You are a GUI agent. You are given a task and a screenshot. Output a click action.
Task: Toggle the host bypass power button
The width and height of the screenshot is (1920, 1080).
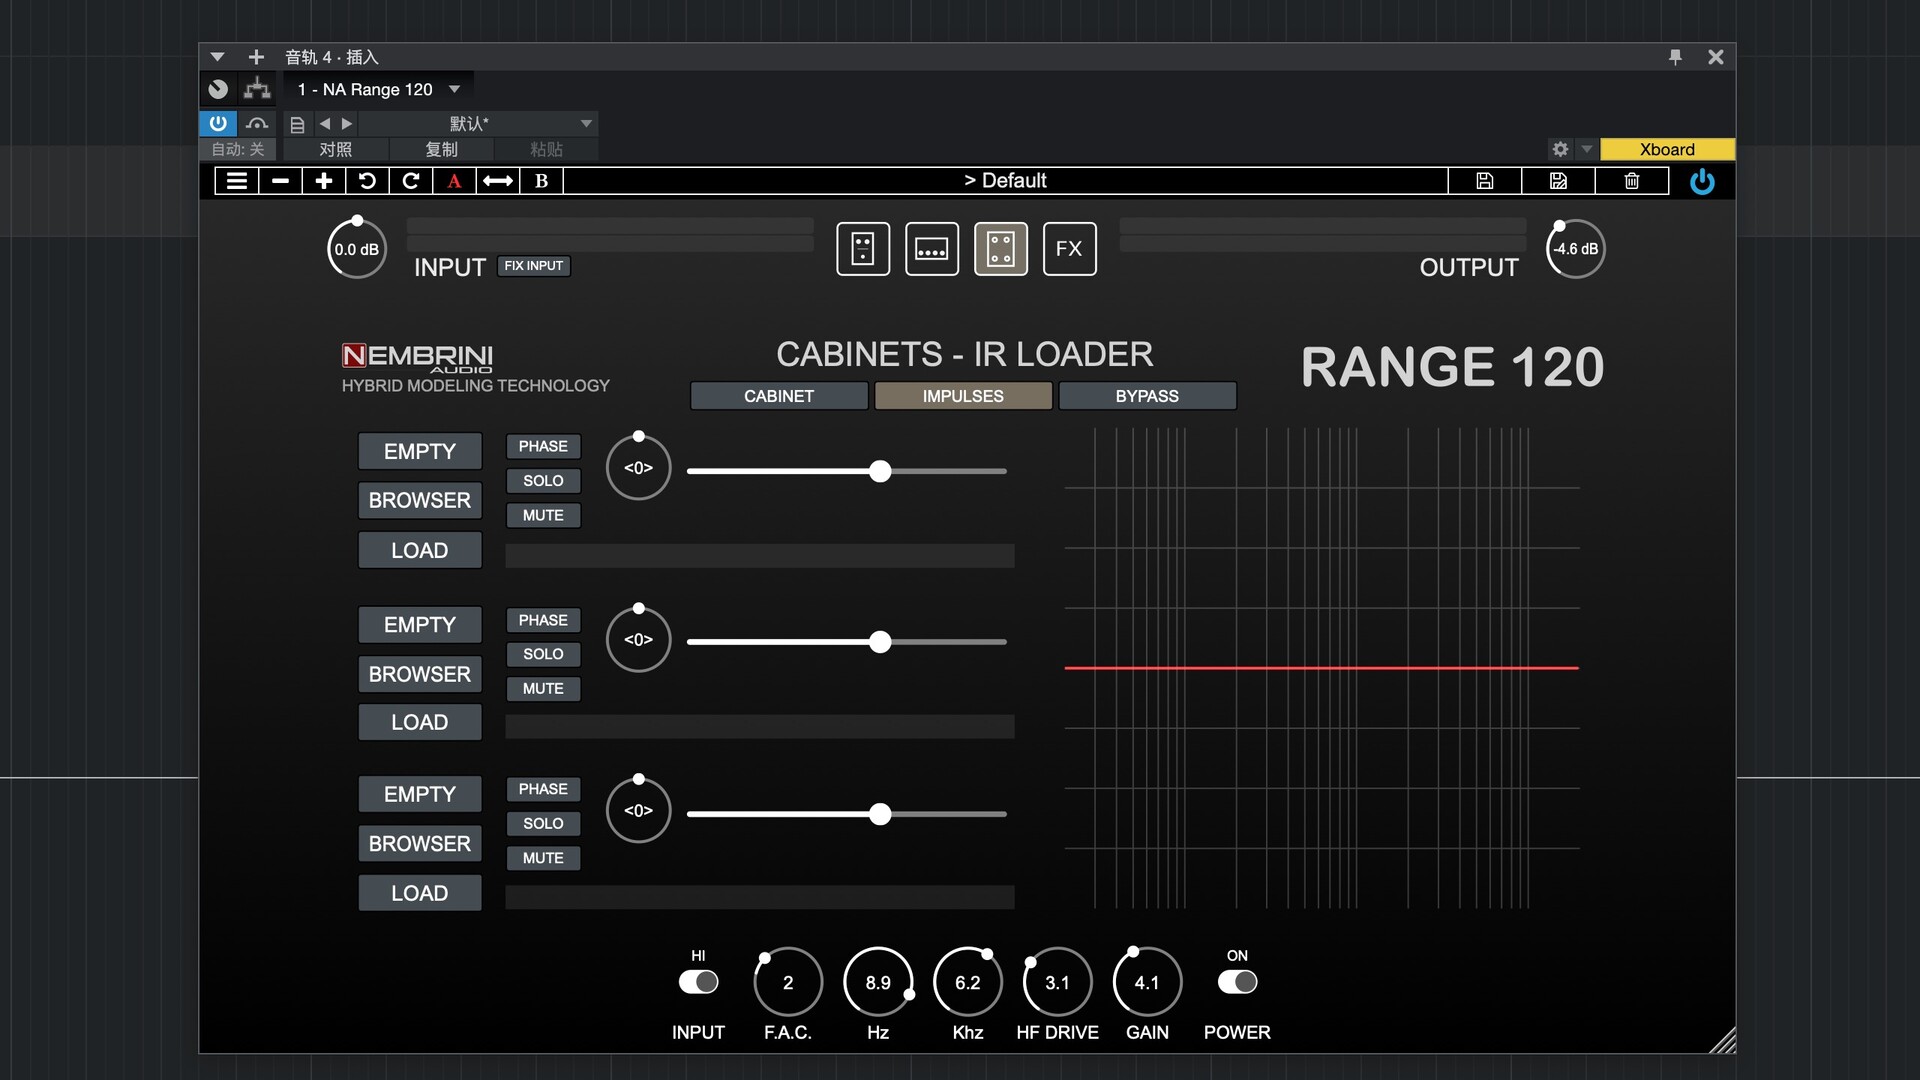218,123
